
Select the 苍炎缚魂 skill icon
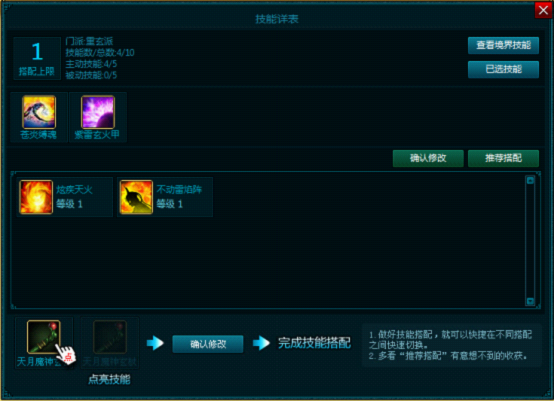pos(39,112)
